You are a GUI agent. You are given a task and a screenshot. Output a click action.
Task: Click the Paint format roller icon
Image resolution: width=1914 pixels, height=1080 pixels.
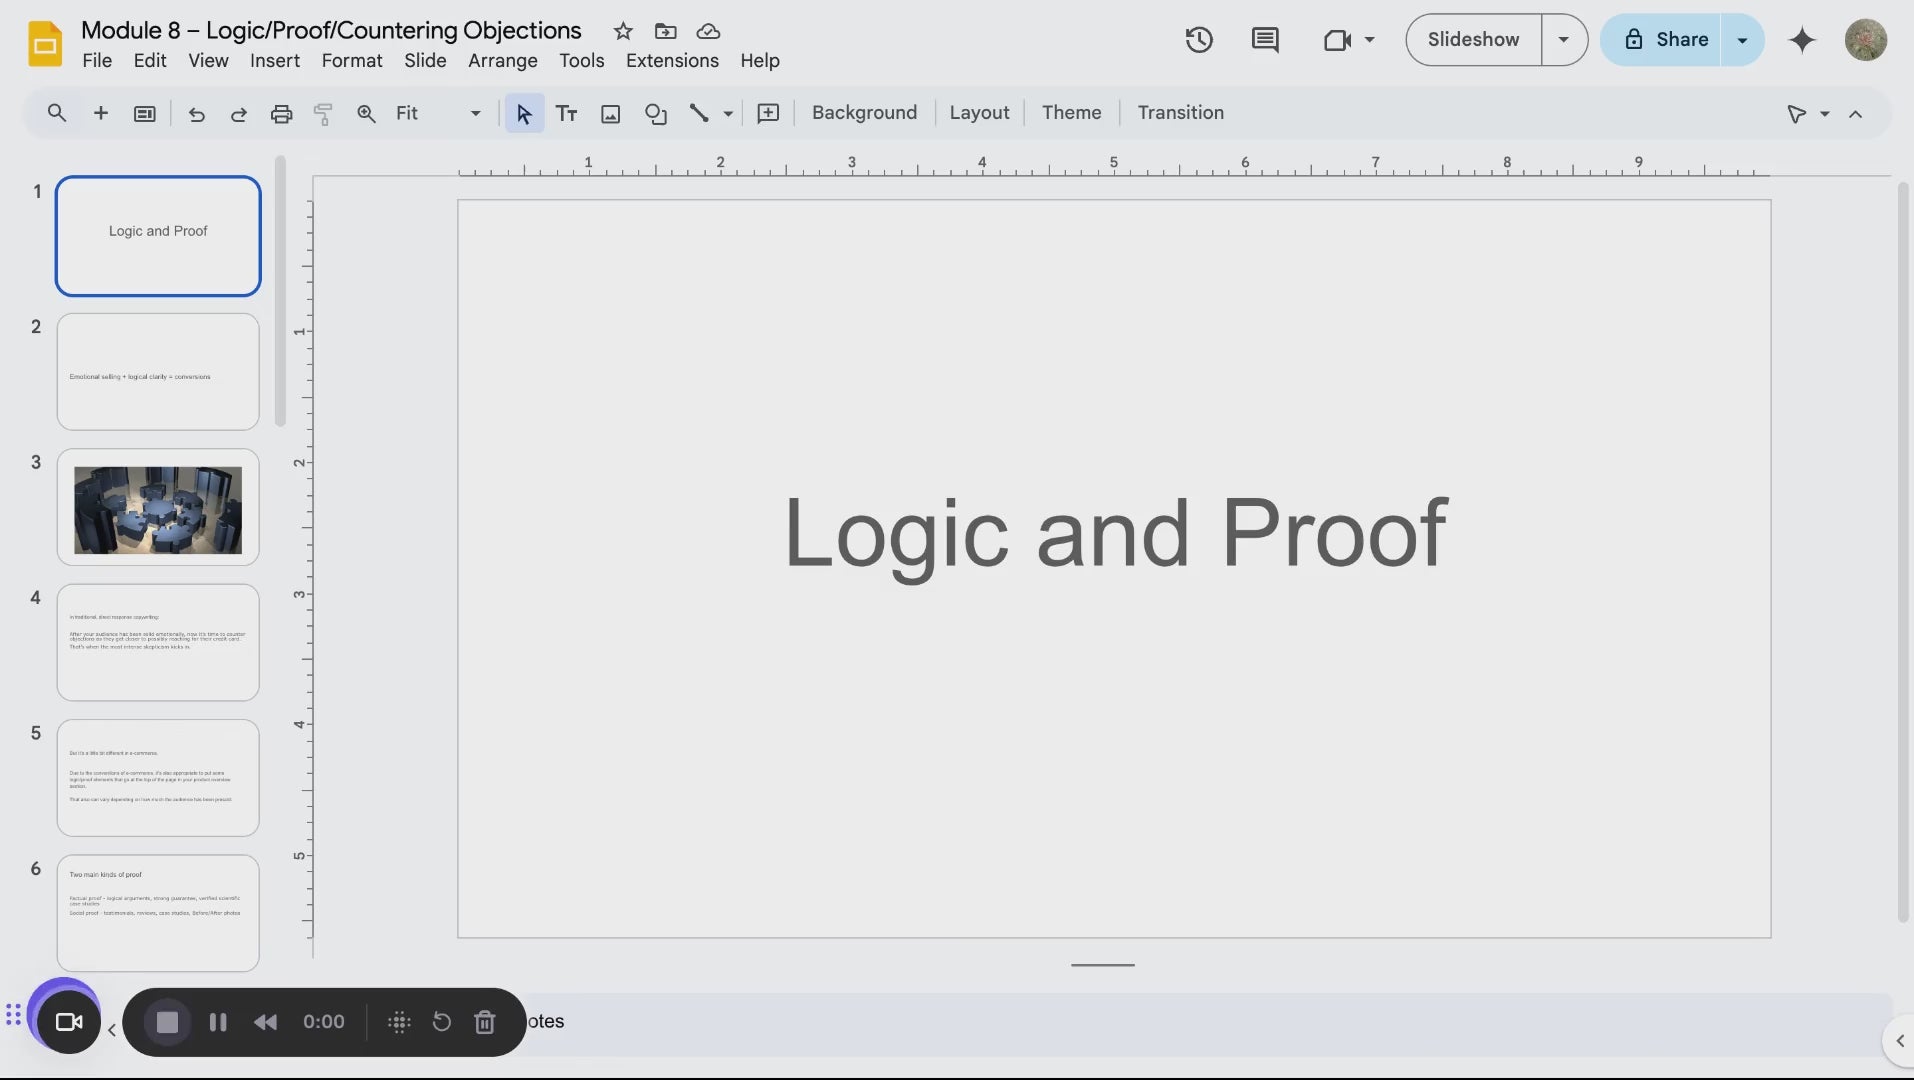tap(323, 113)
